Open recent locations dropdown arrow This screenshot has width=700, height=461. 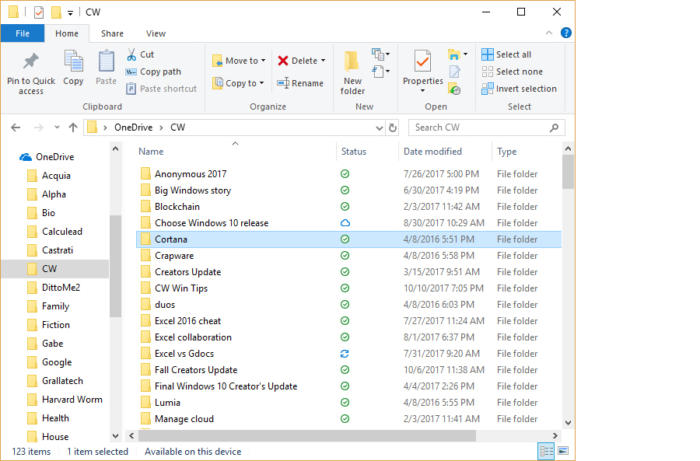[x=57, y=128]
